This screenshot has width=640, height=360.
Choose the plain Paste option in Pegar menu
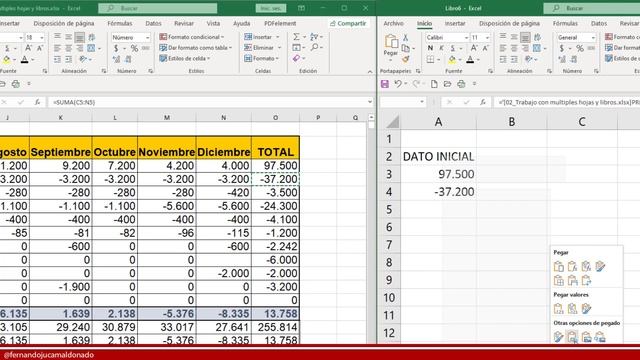(x=558, y=267)
